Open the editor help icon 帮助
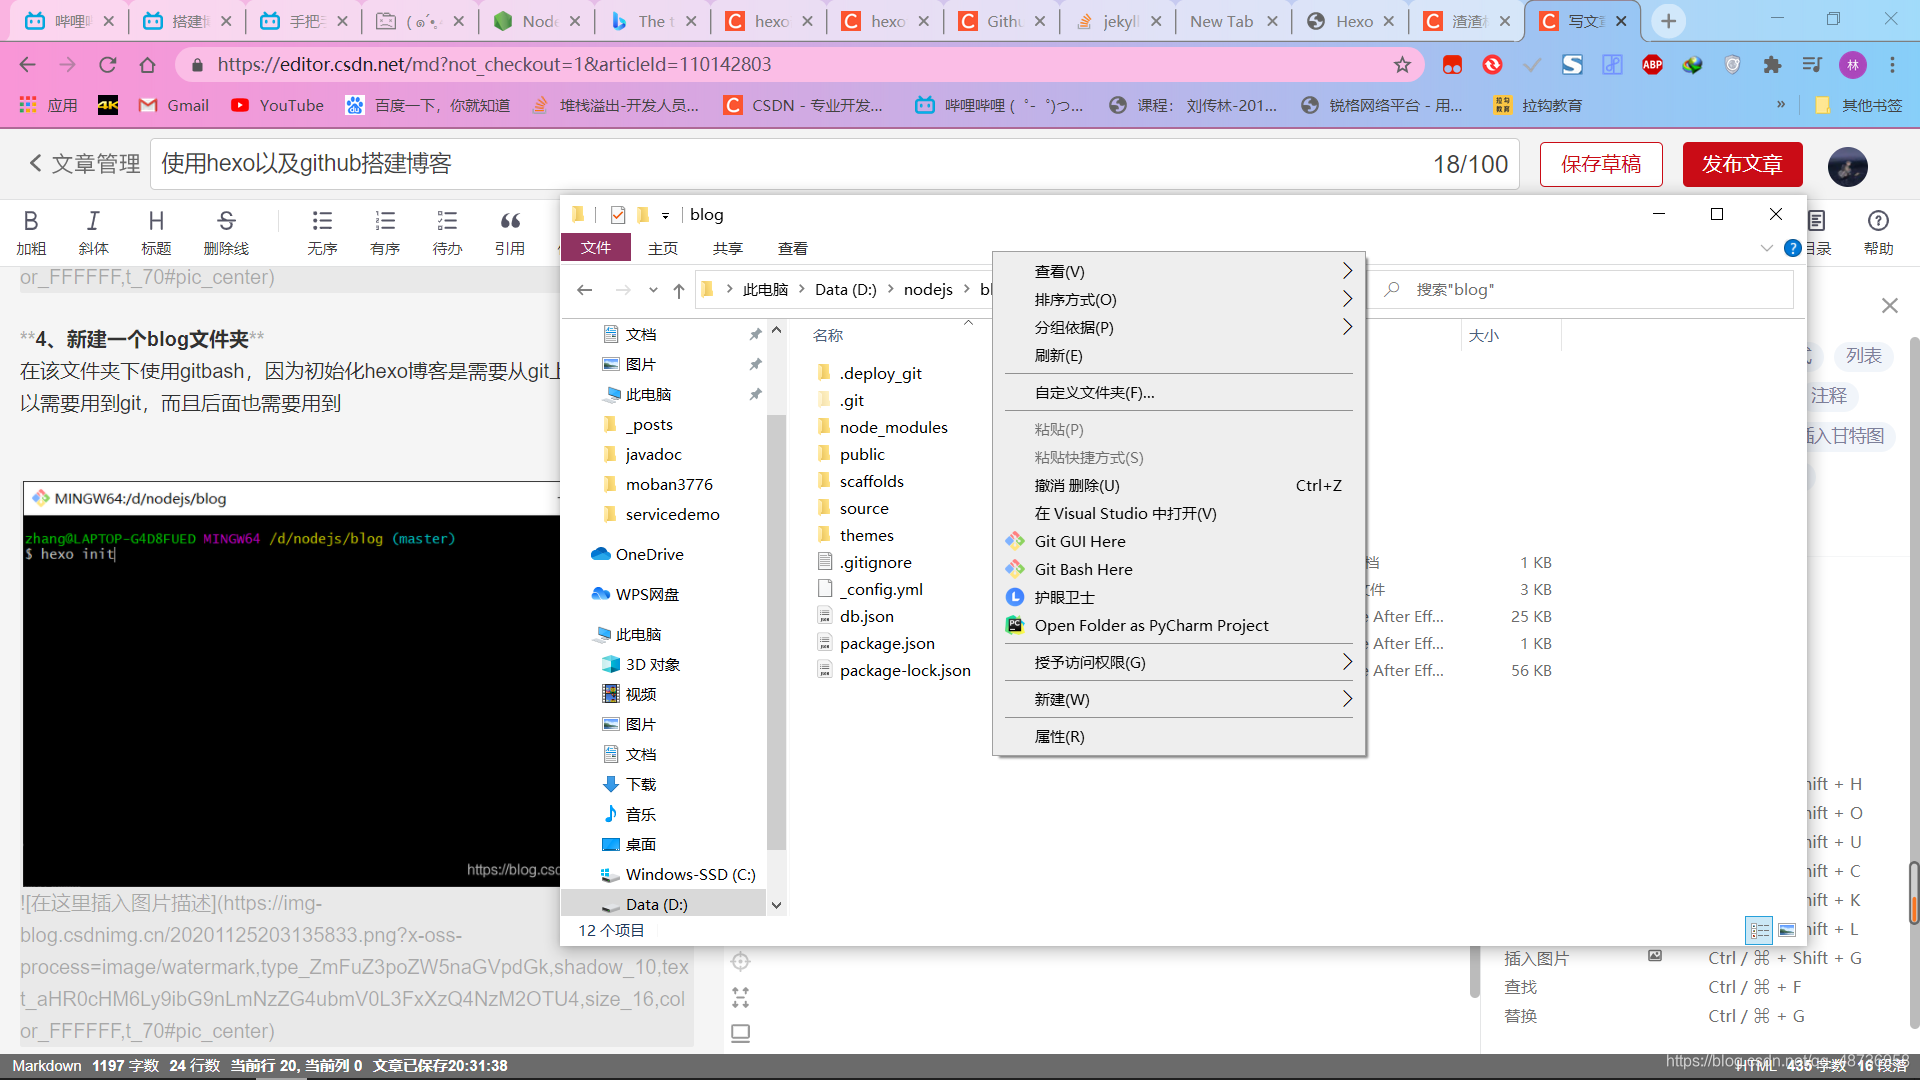Screen dimensions: 1920x1080 (1878, 232)
